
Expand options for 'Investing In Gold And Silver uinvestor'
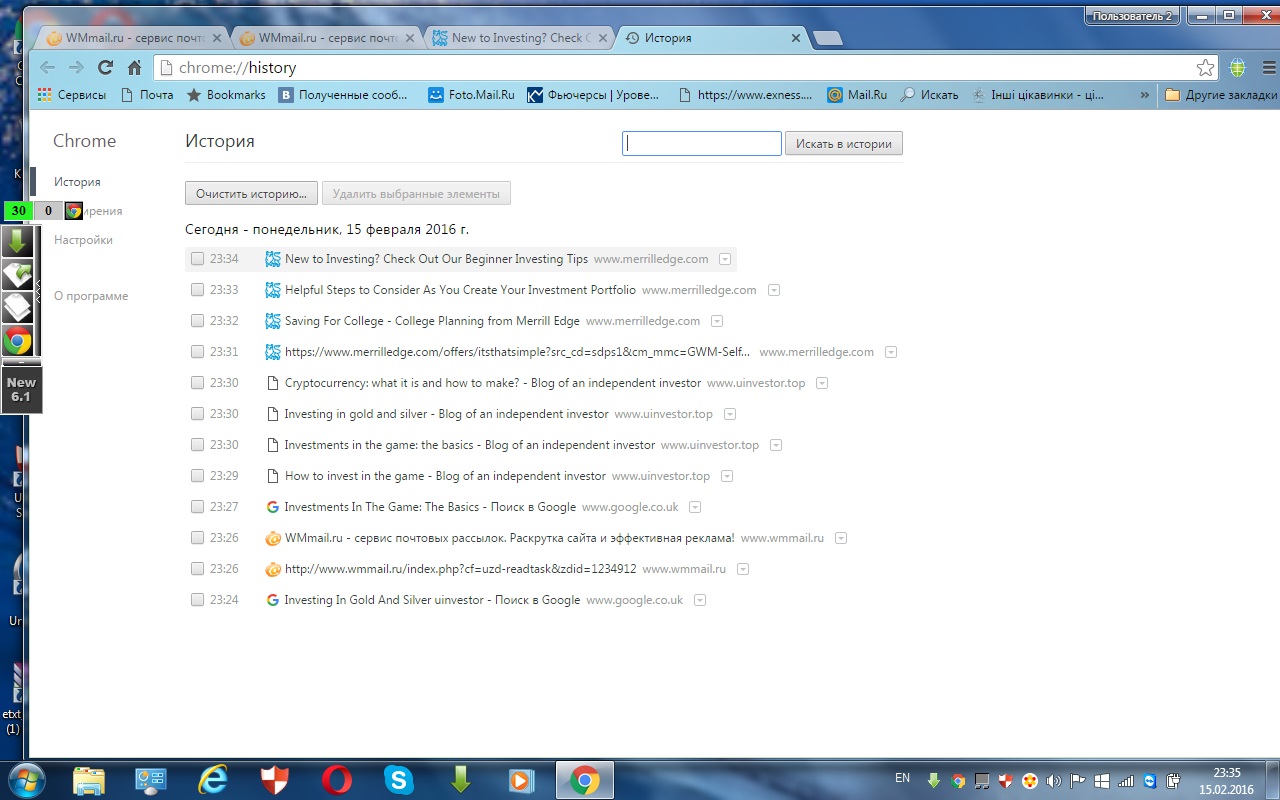click(x=700, y=600)
